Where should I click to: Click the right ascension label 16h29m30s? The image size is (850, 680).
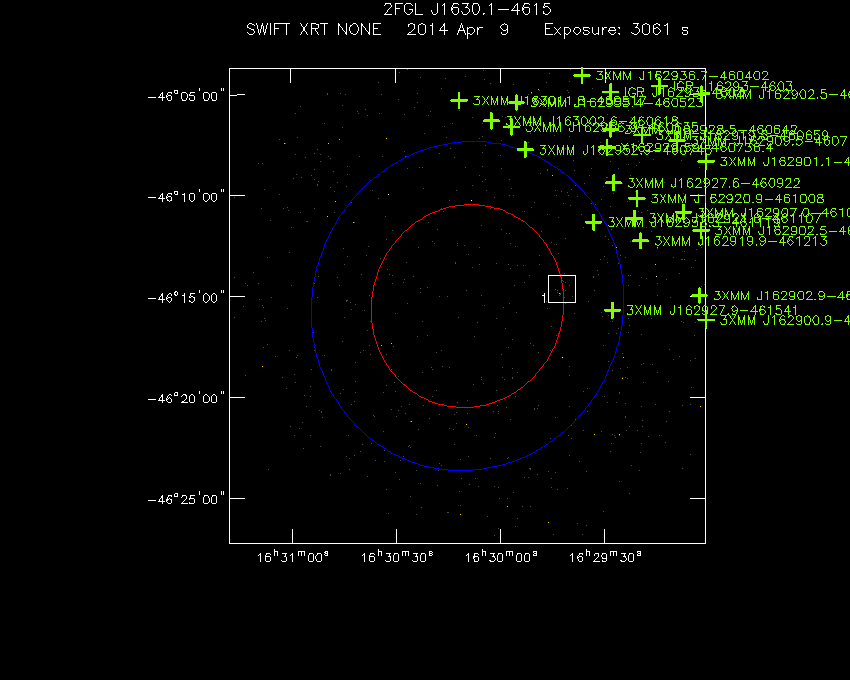(605, 556)
